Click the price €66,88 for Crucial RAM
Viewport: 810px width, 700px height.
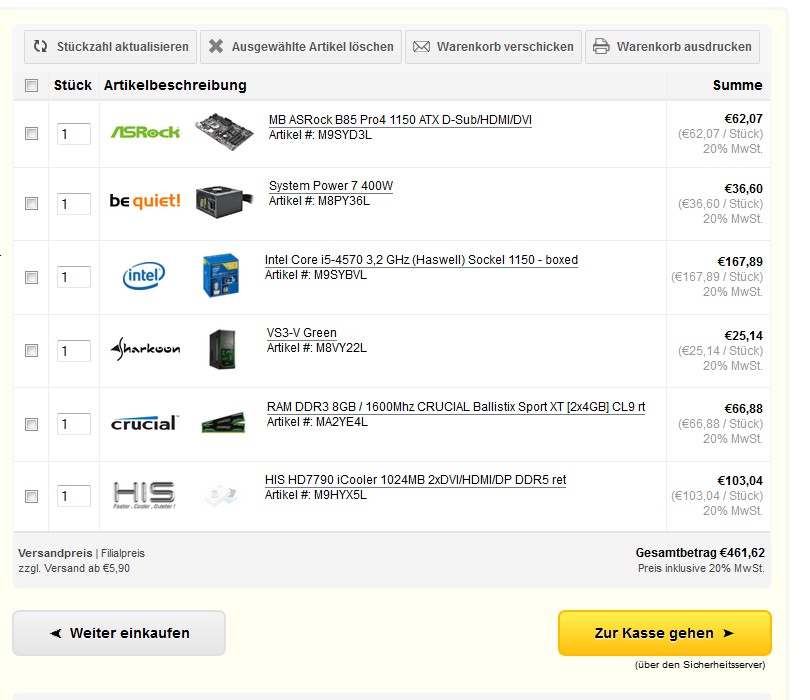point(743,409)
